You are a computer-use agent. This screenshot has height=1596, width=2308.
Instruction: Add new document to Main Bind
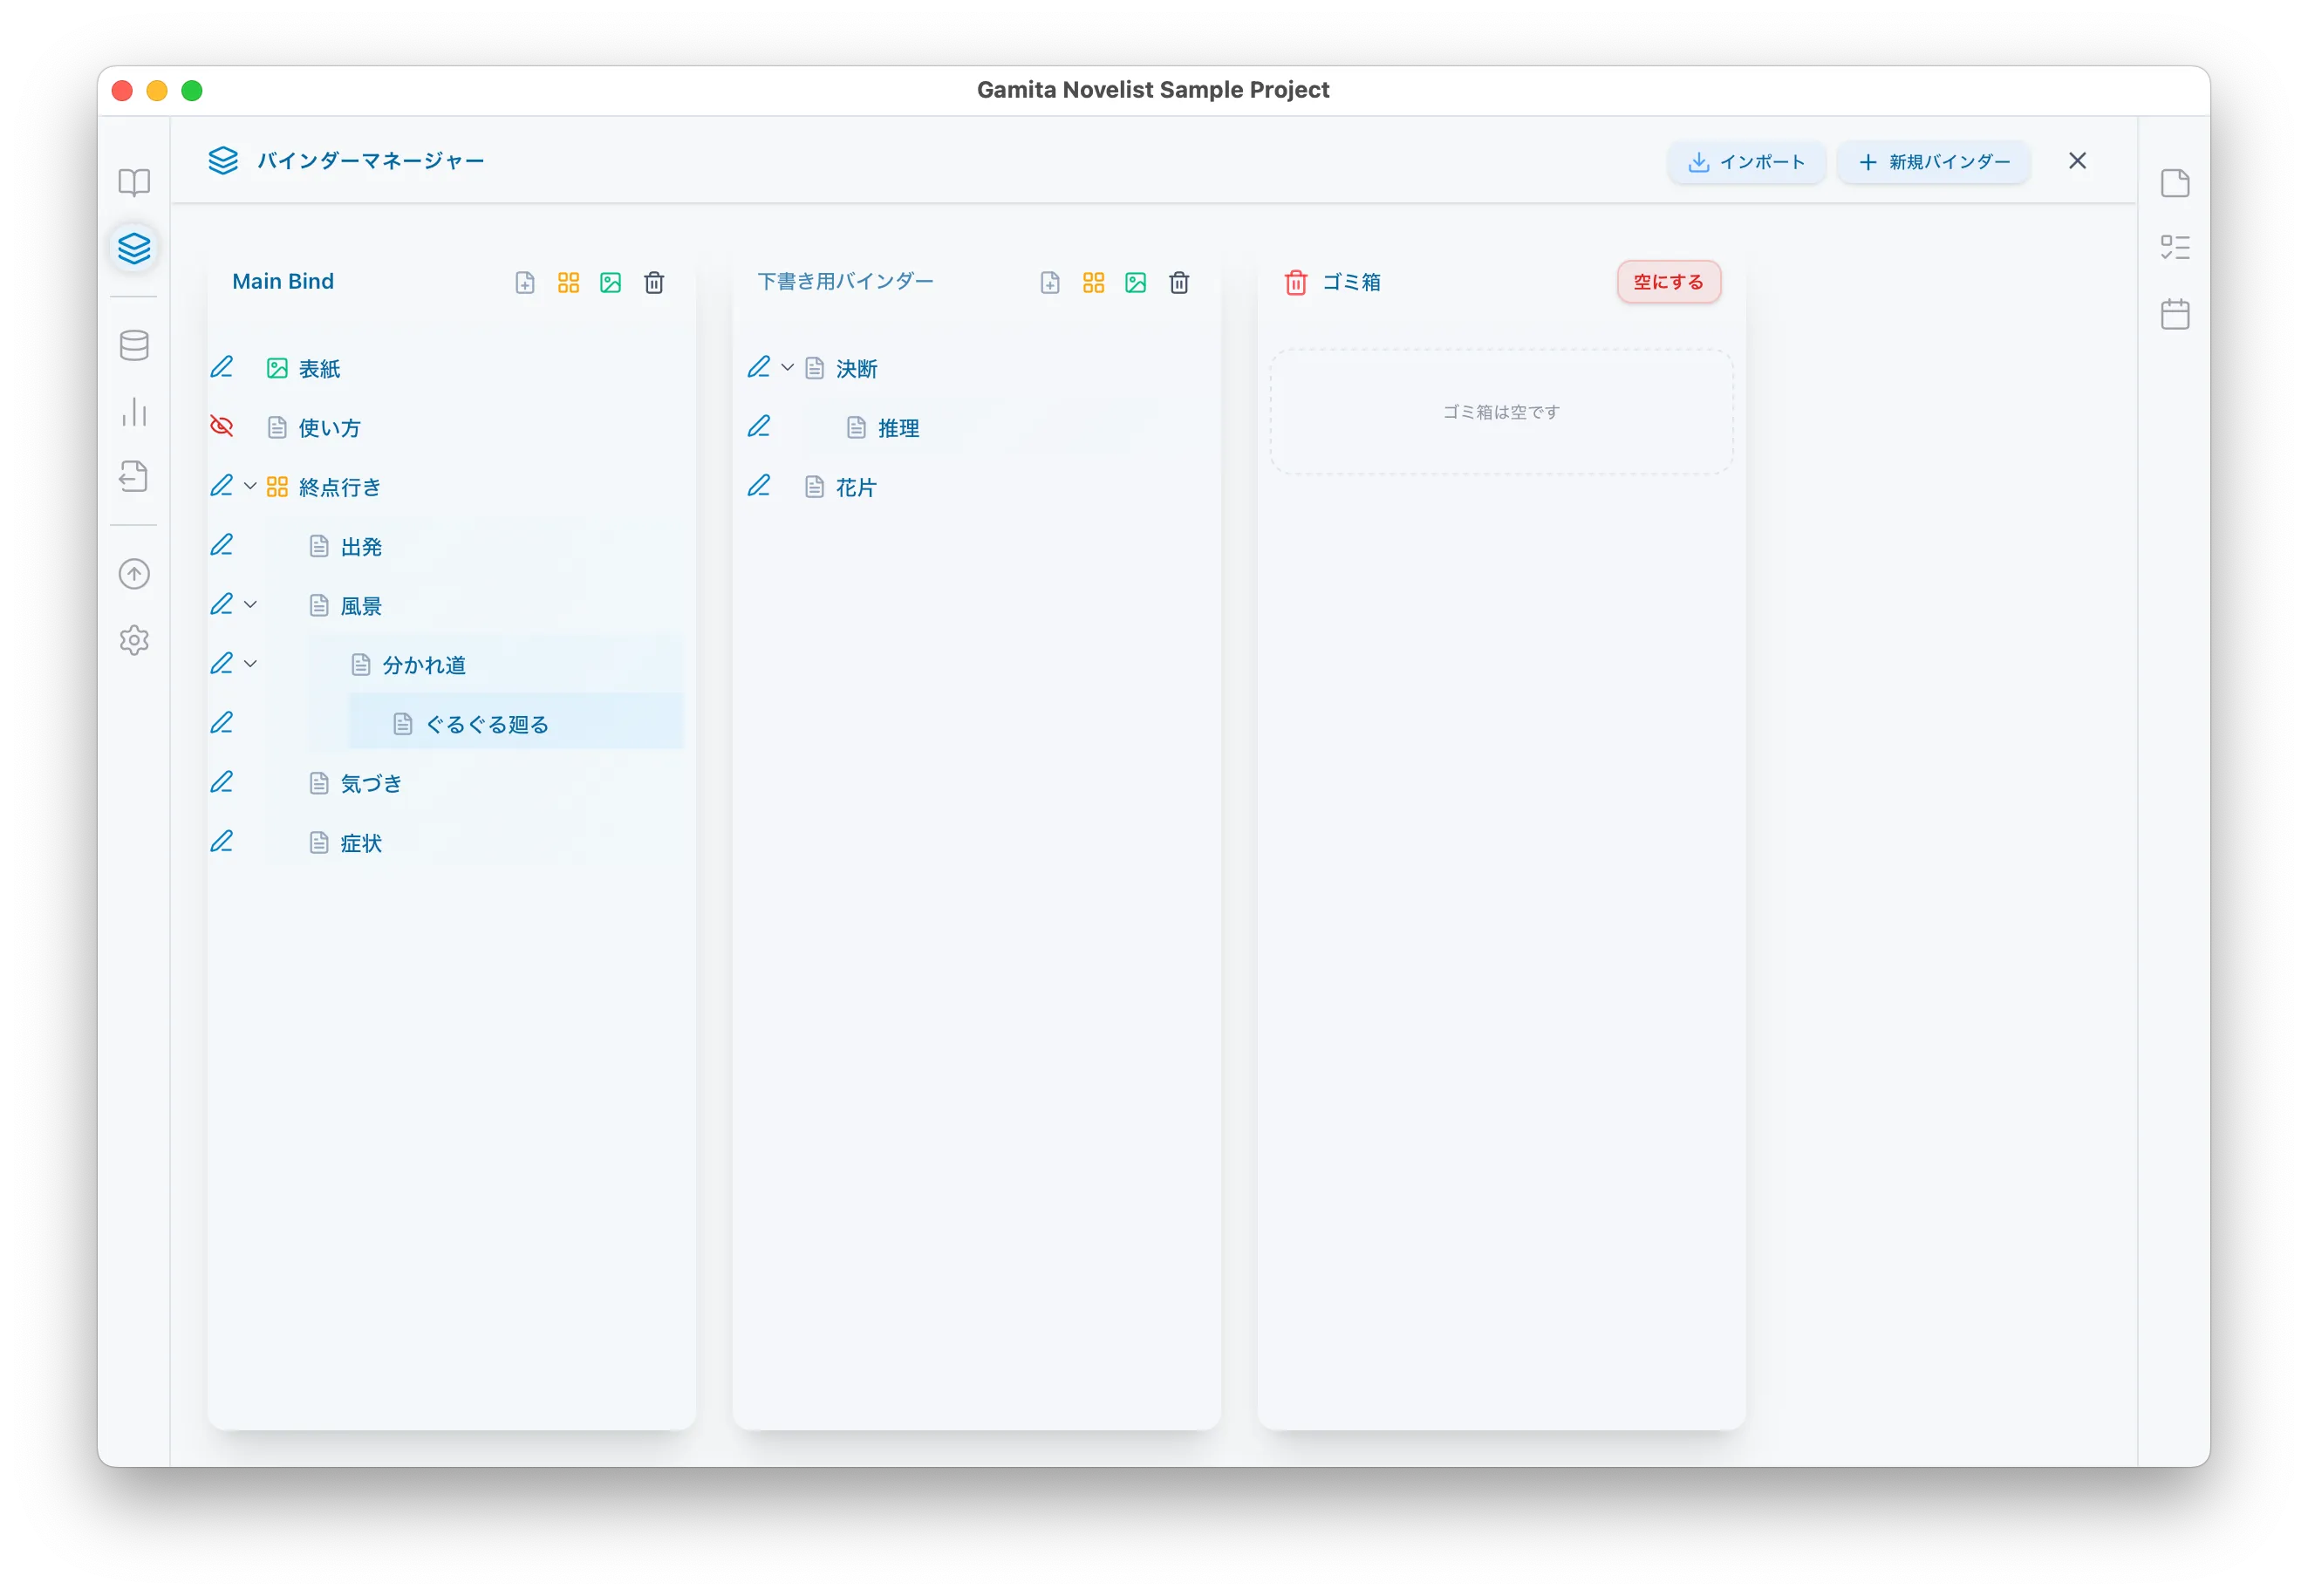pos(525,283)
